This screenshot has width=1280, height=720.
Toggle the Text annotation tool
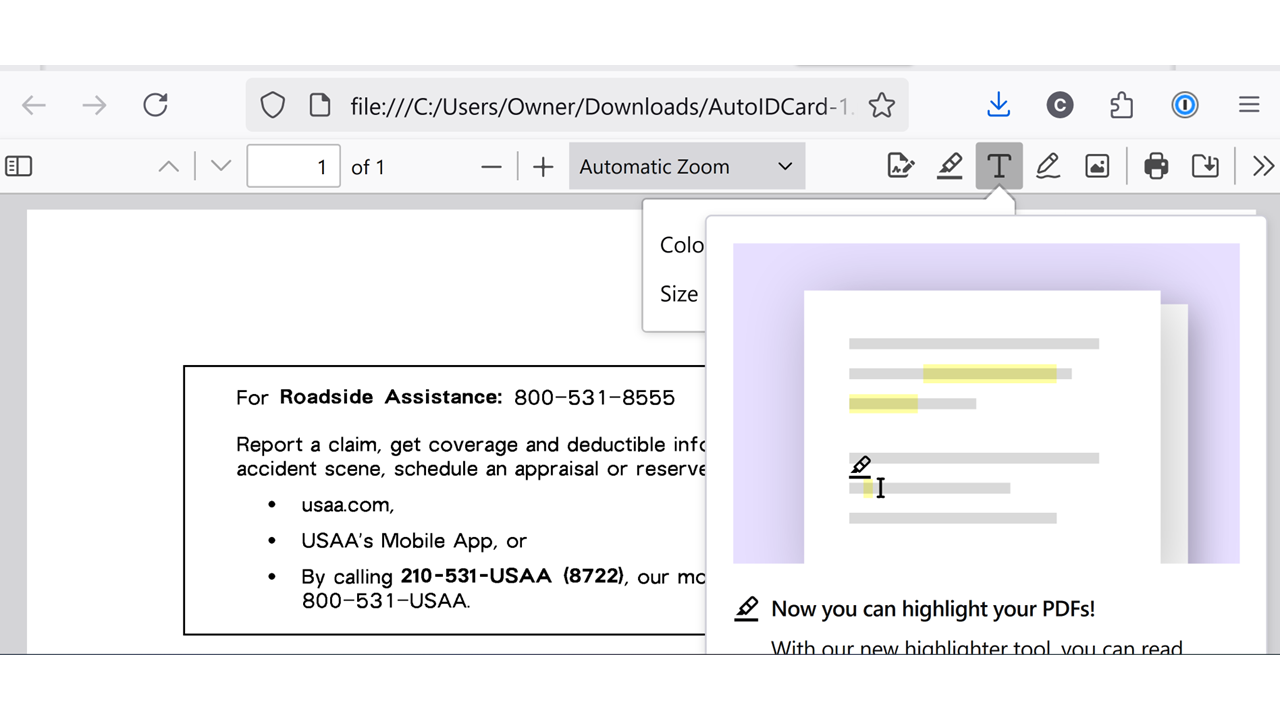point(999,166)
